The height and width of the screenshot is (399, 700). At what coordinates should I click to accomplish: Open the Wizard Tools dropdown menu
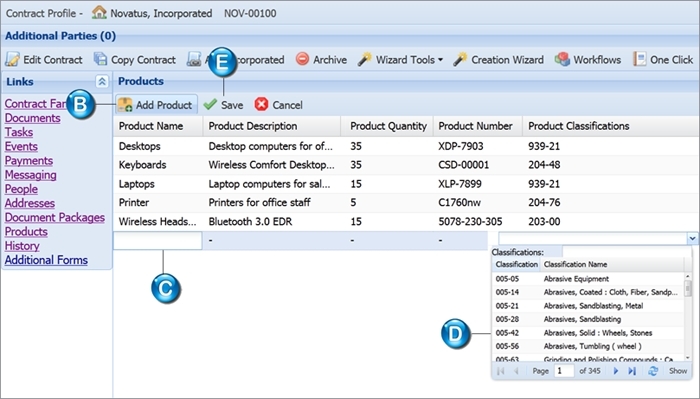click(x=400, y=59)
